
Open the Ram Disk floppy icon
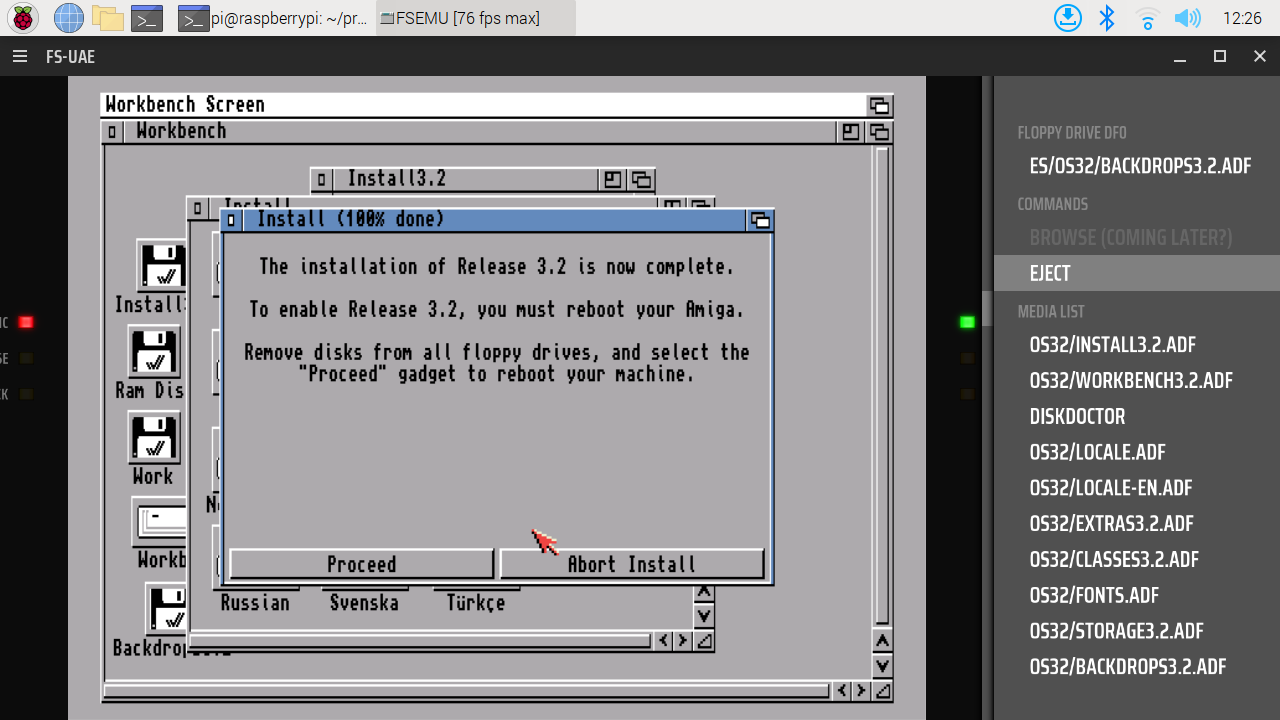pyautogui.click(x=155, y=353)
